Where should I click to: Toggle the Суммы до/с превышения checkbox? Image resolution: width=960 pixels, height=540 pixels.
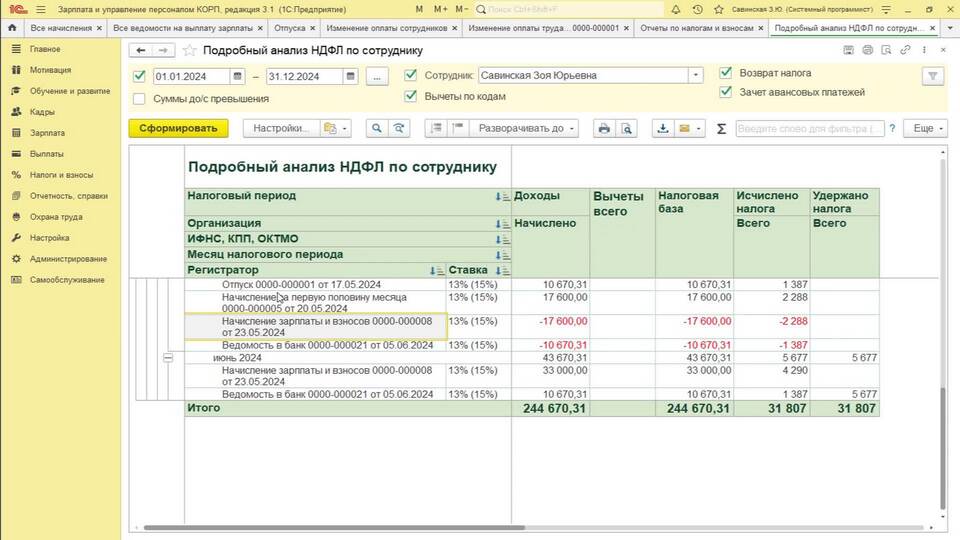(x=139, y=99)
